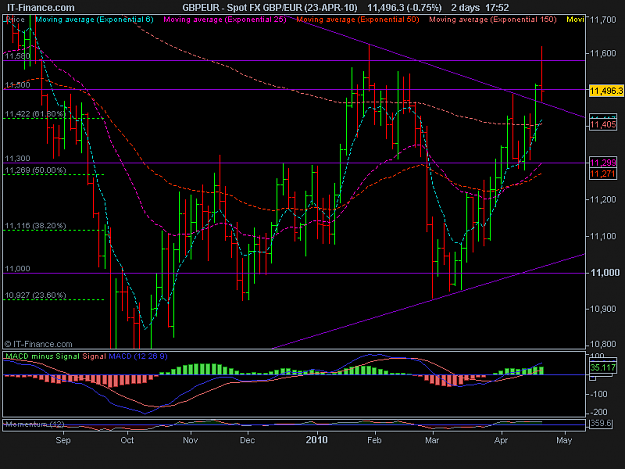Click the red 'Signal' indicator label
625x469 pixels.
coord(94,356)
